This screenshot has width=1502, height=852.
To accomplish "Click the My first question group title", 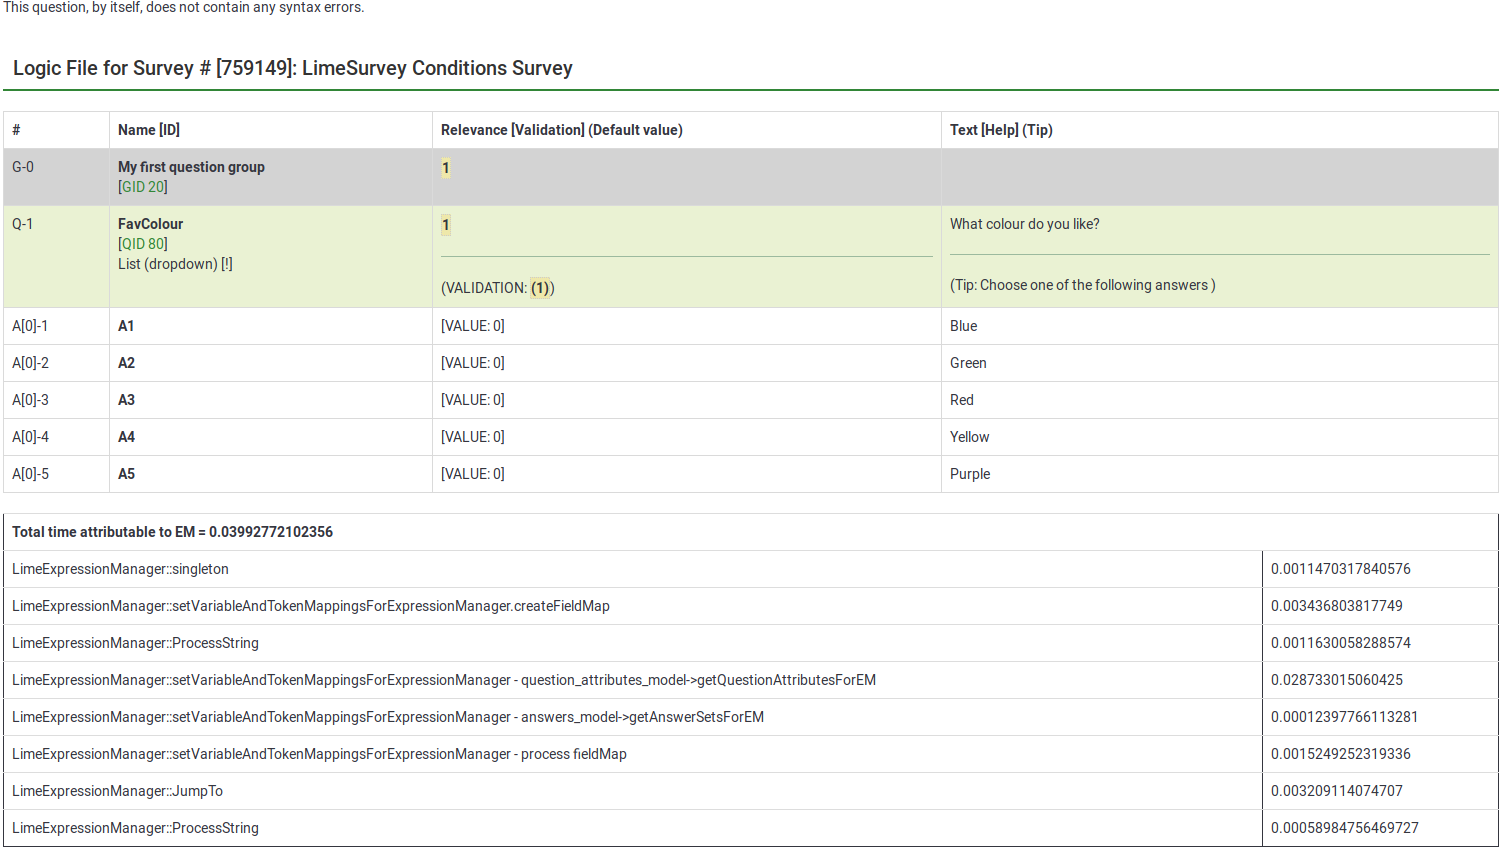I will 191,167.
